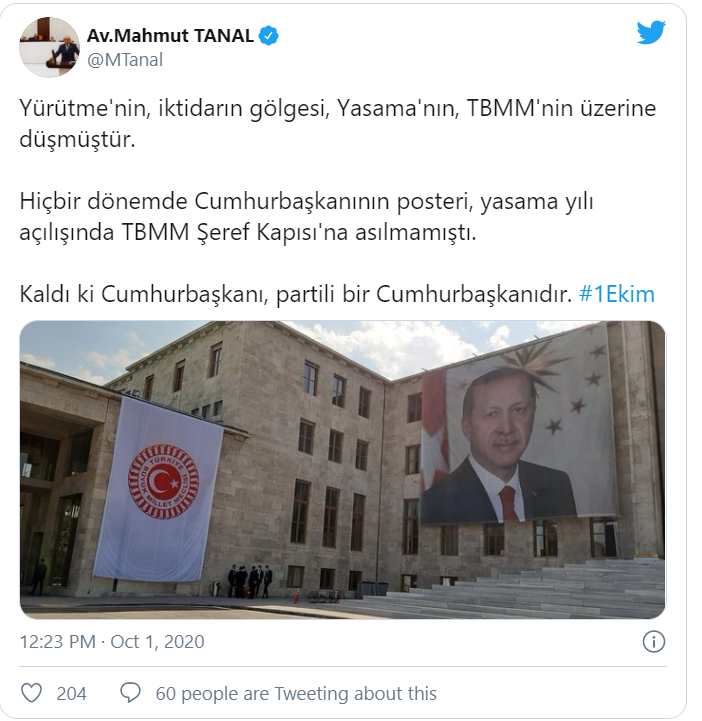The image size is (702, 721).
Task: Open the tweet info circle icon
Action: (653, 641)
